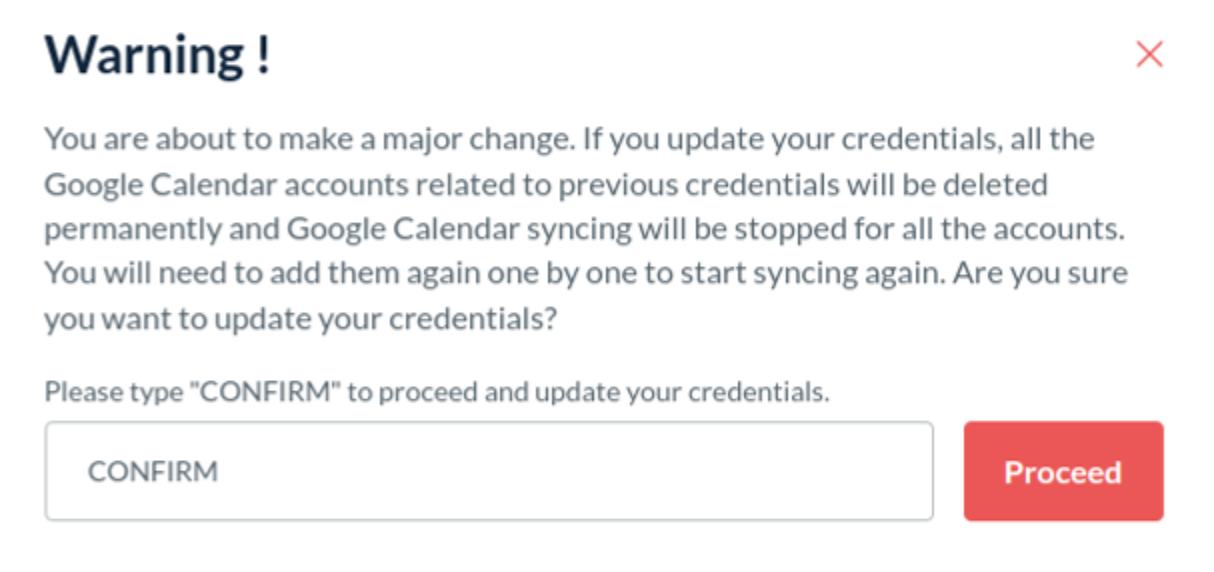Click the typed CONFIRM text inside the input
The width and height of the screenshot is (1214, 572).
click(x=153, y=472)
